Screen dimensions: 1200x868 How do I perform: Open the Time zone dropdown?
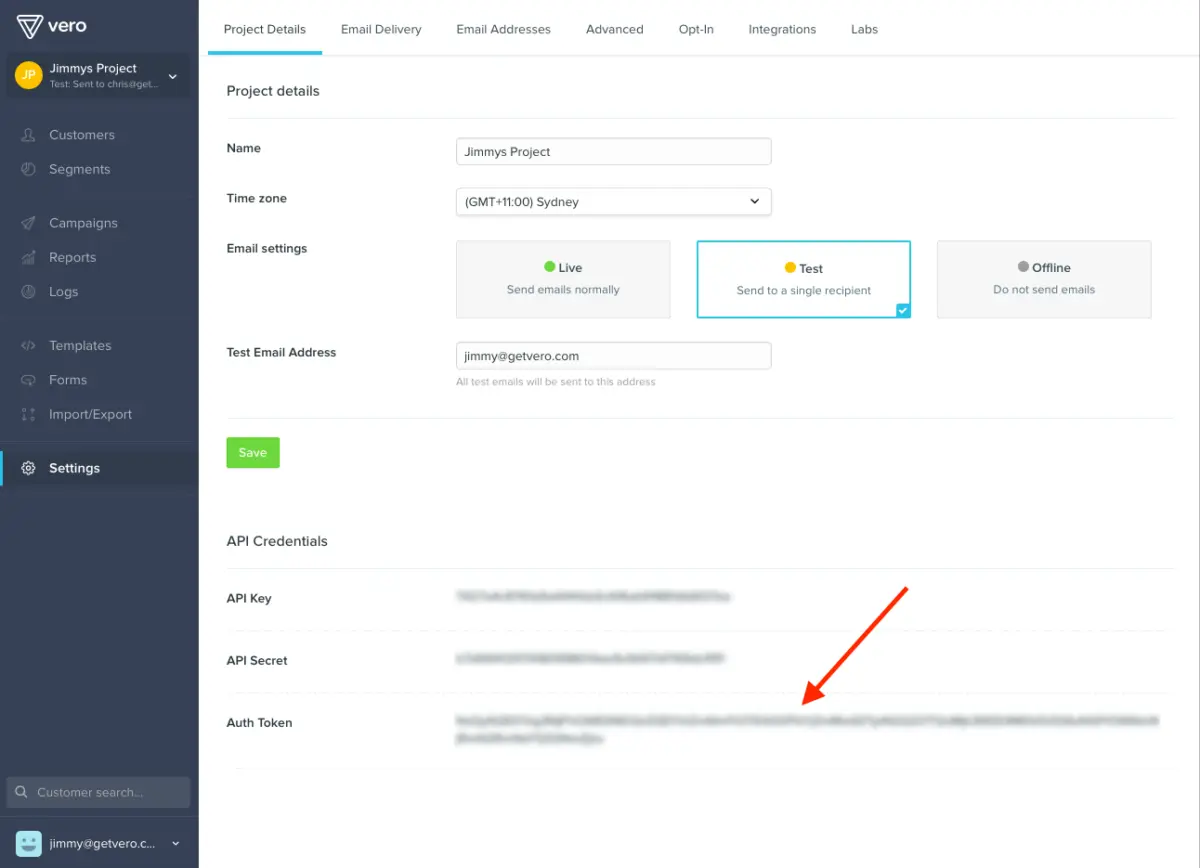pyautogui.click(x=613, y=201)
